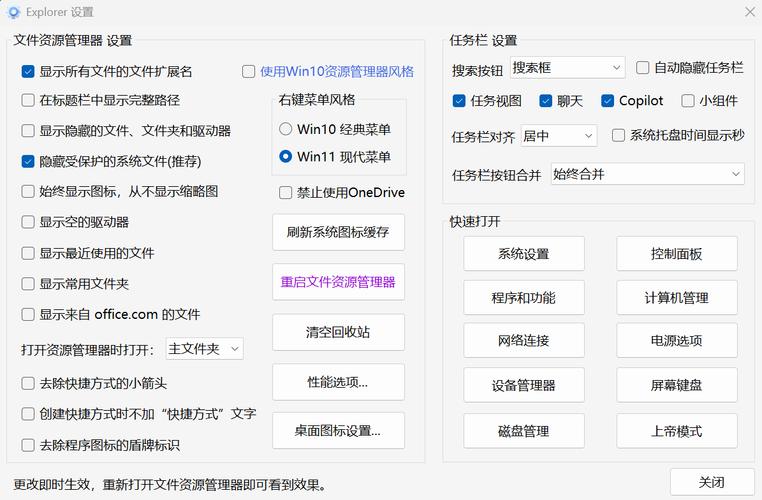762x500 pixels.
Task: Check 显示常用文件夹 box
Action: tap(28, 284)
